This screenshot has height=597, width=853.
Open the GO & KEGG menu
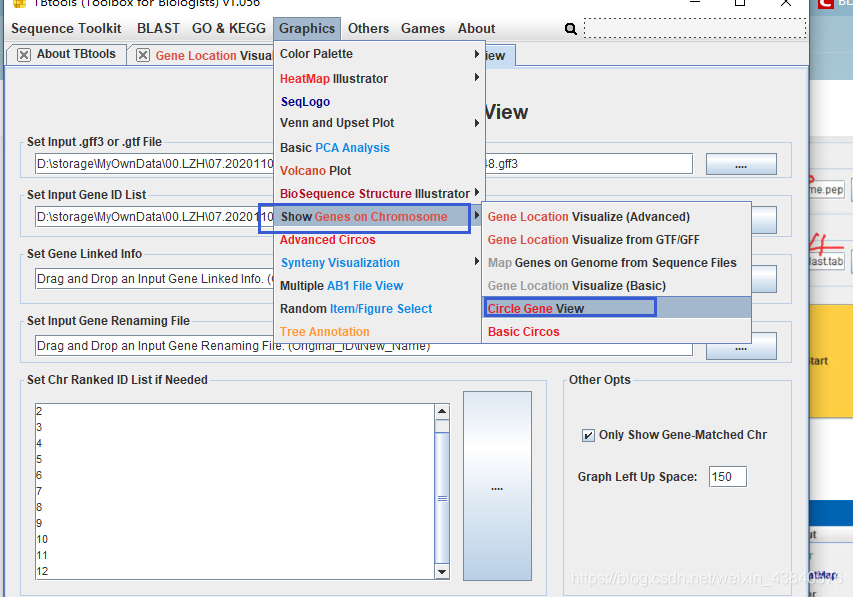tap(228, 28)
